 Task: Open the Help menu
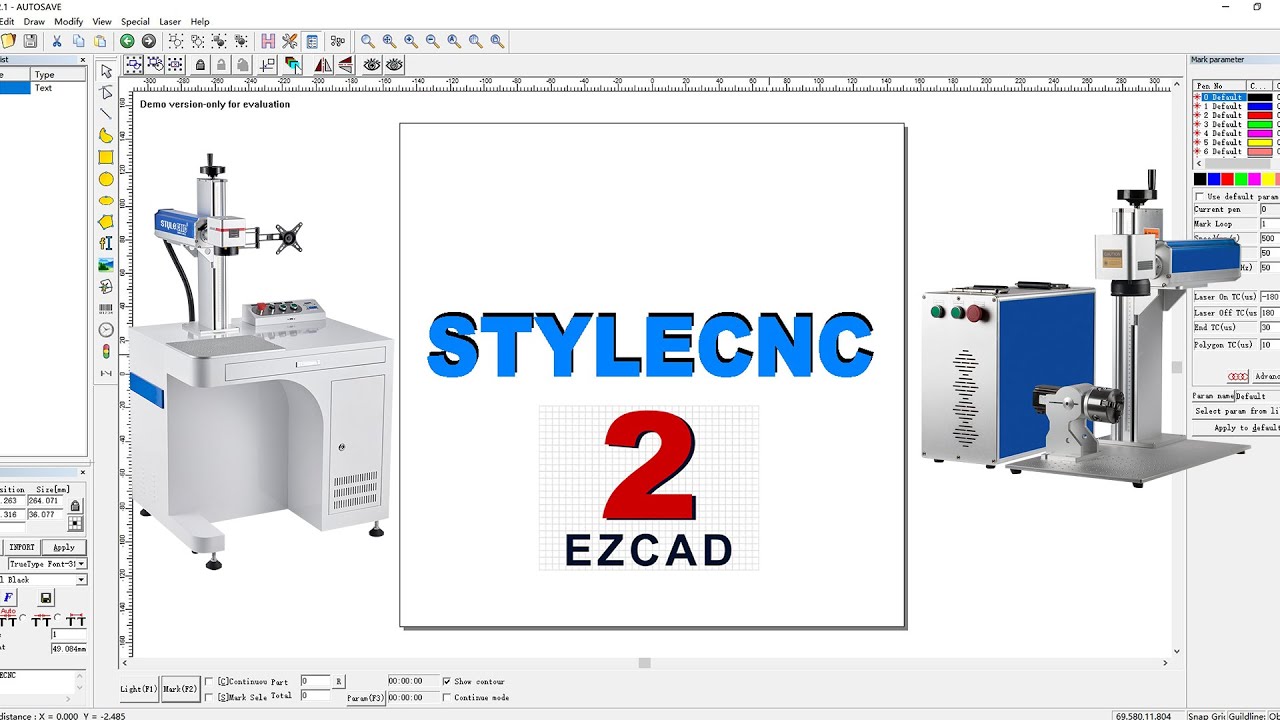click(200, 21)
